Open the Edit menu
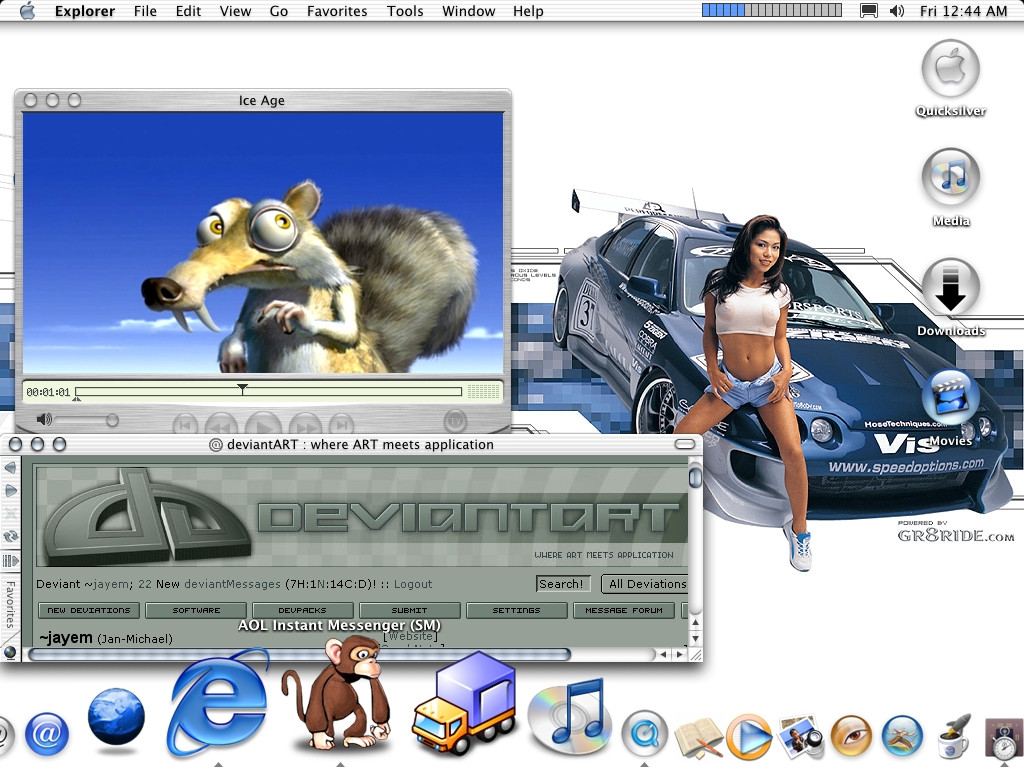The image size is (1024, 768). pyautogui.click(x=188, y=11)
